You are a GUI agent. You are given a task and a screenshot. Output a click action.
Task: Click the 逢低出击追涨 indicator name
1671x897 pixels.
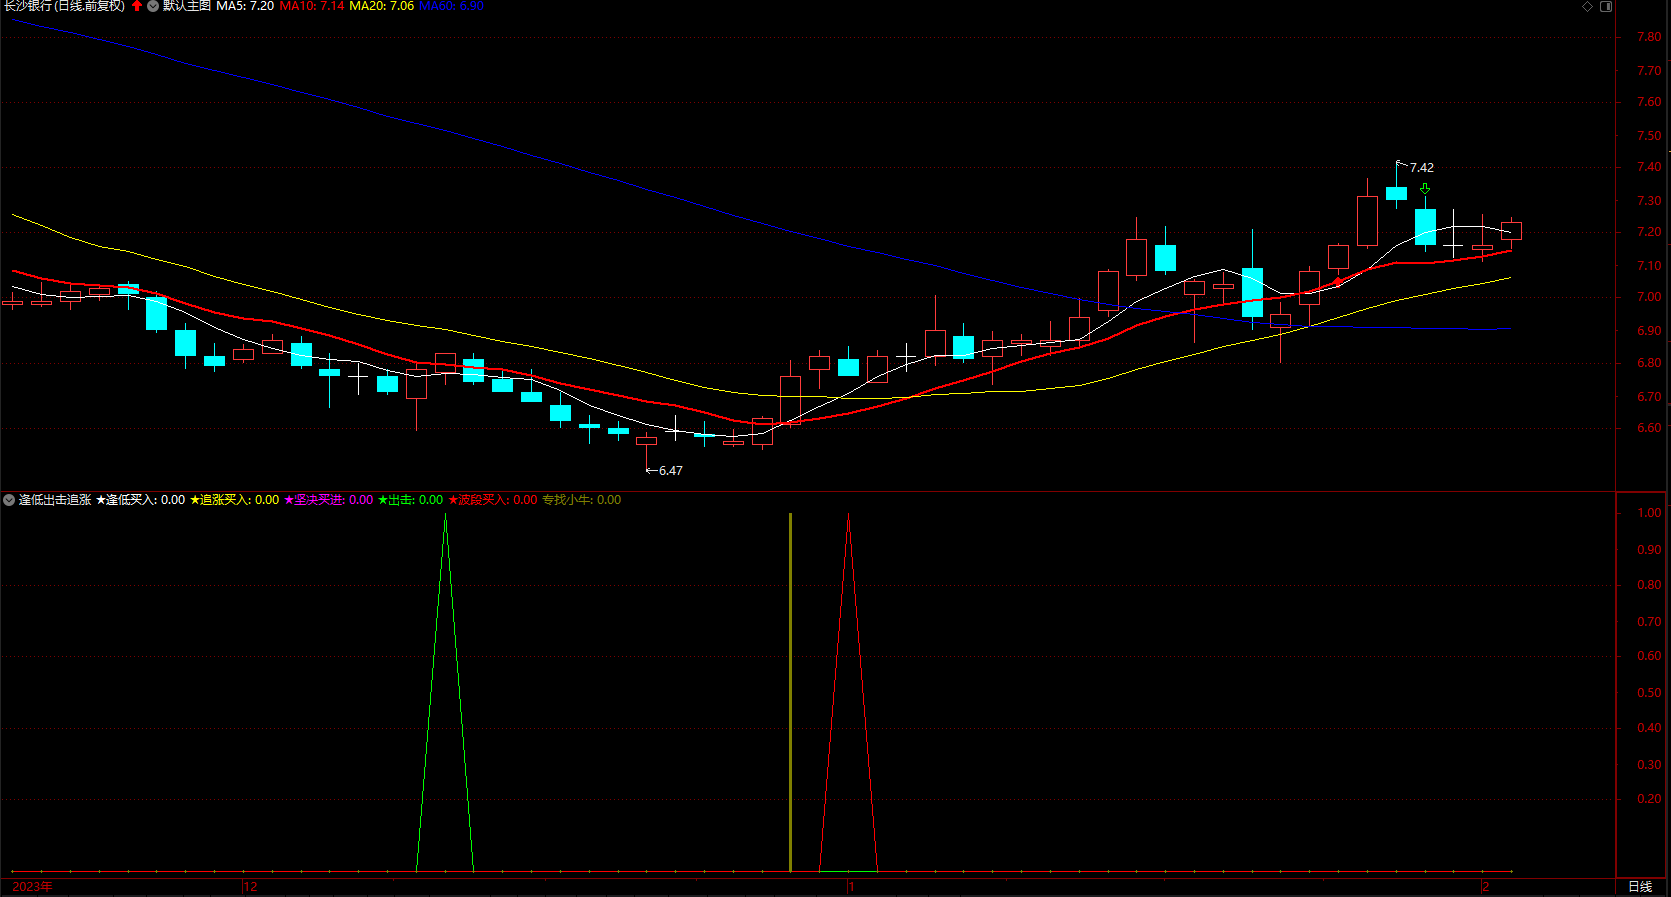coord(55,500)
